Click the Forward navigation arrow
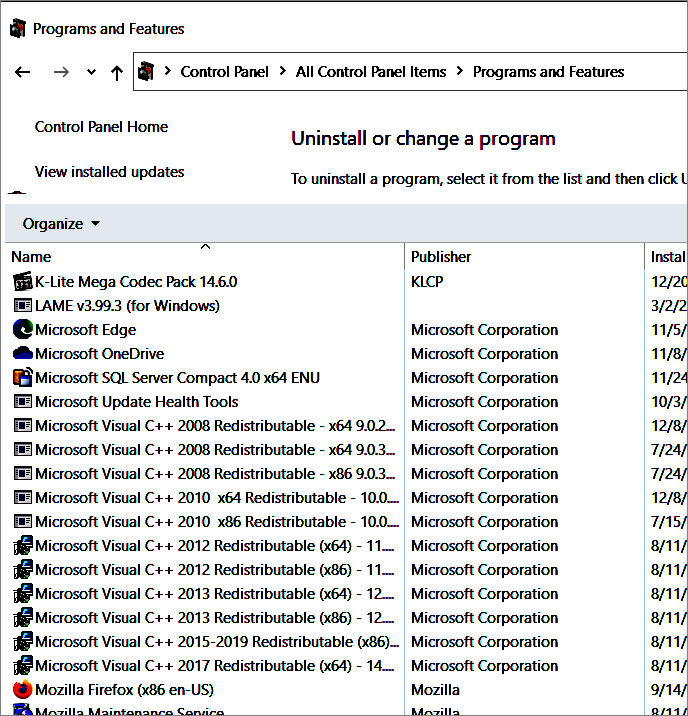This screenshot has width=688, height=716. [61, 72]
